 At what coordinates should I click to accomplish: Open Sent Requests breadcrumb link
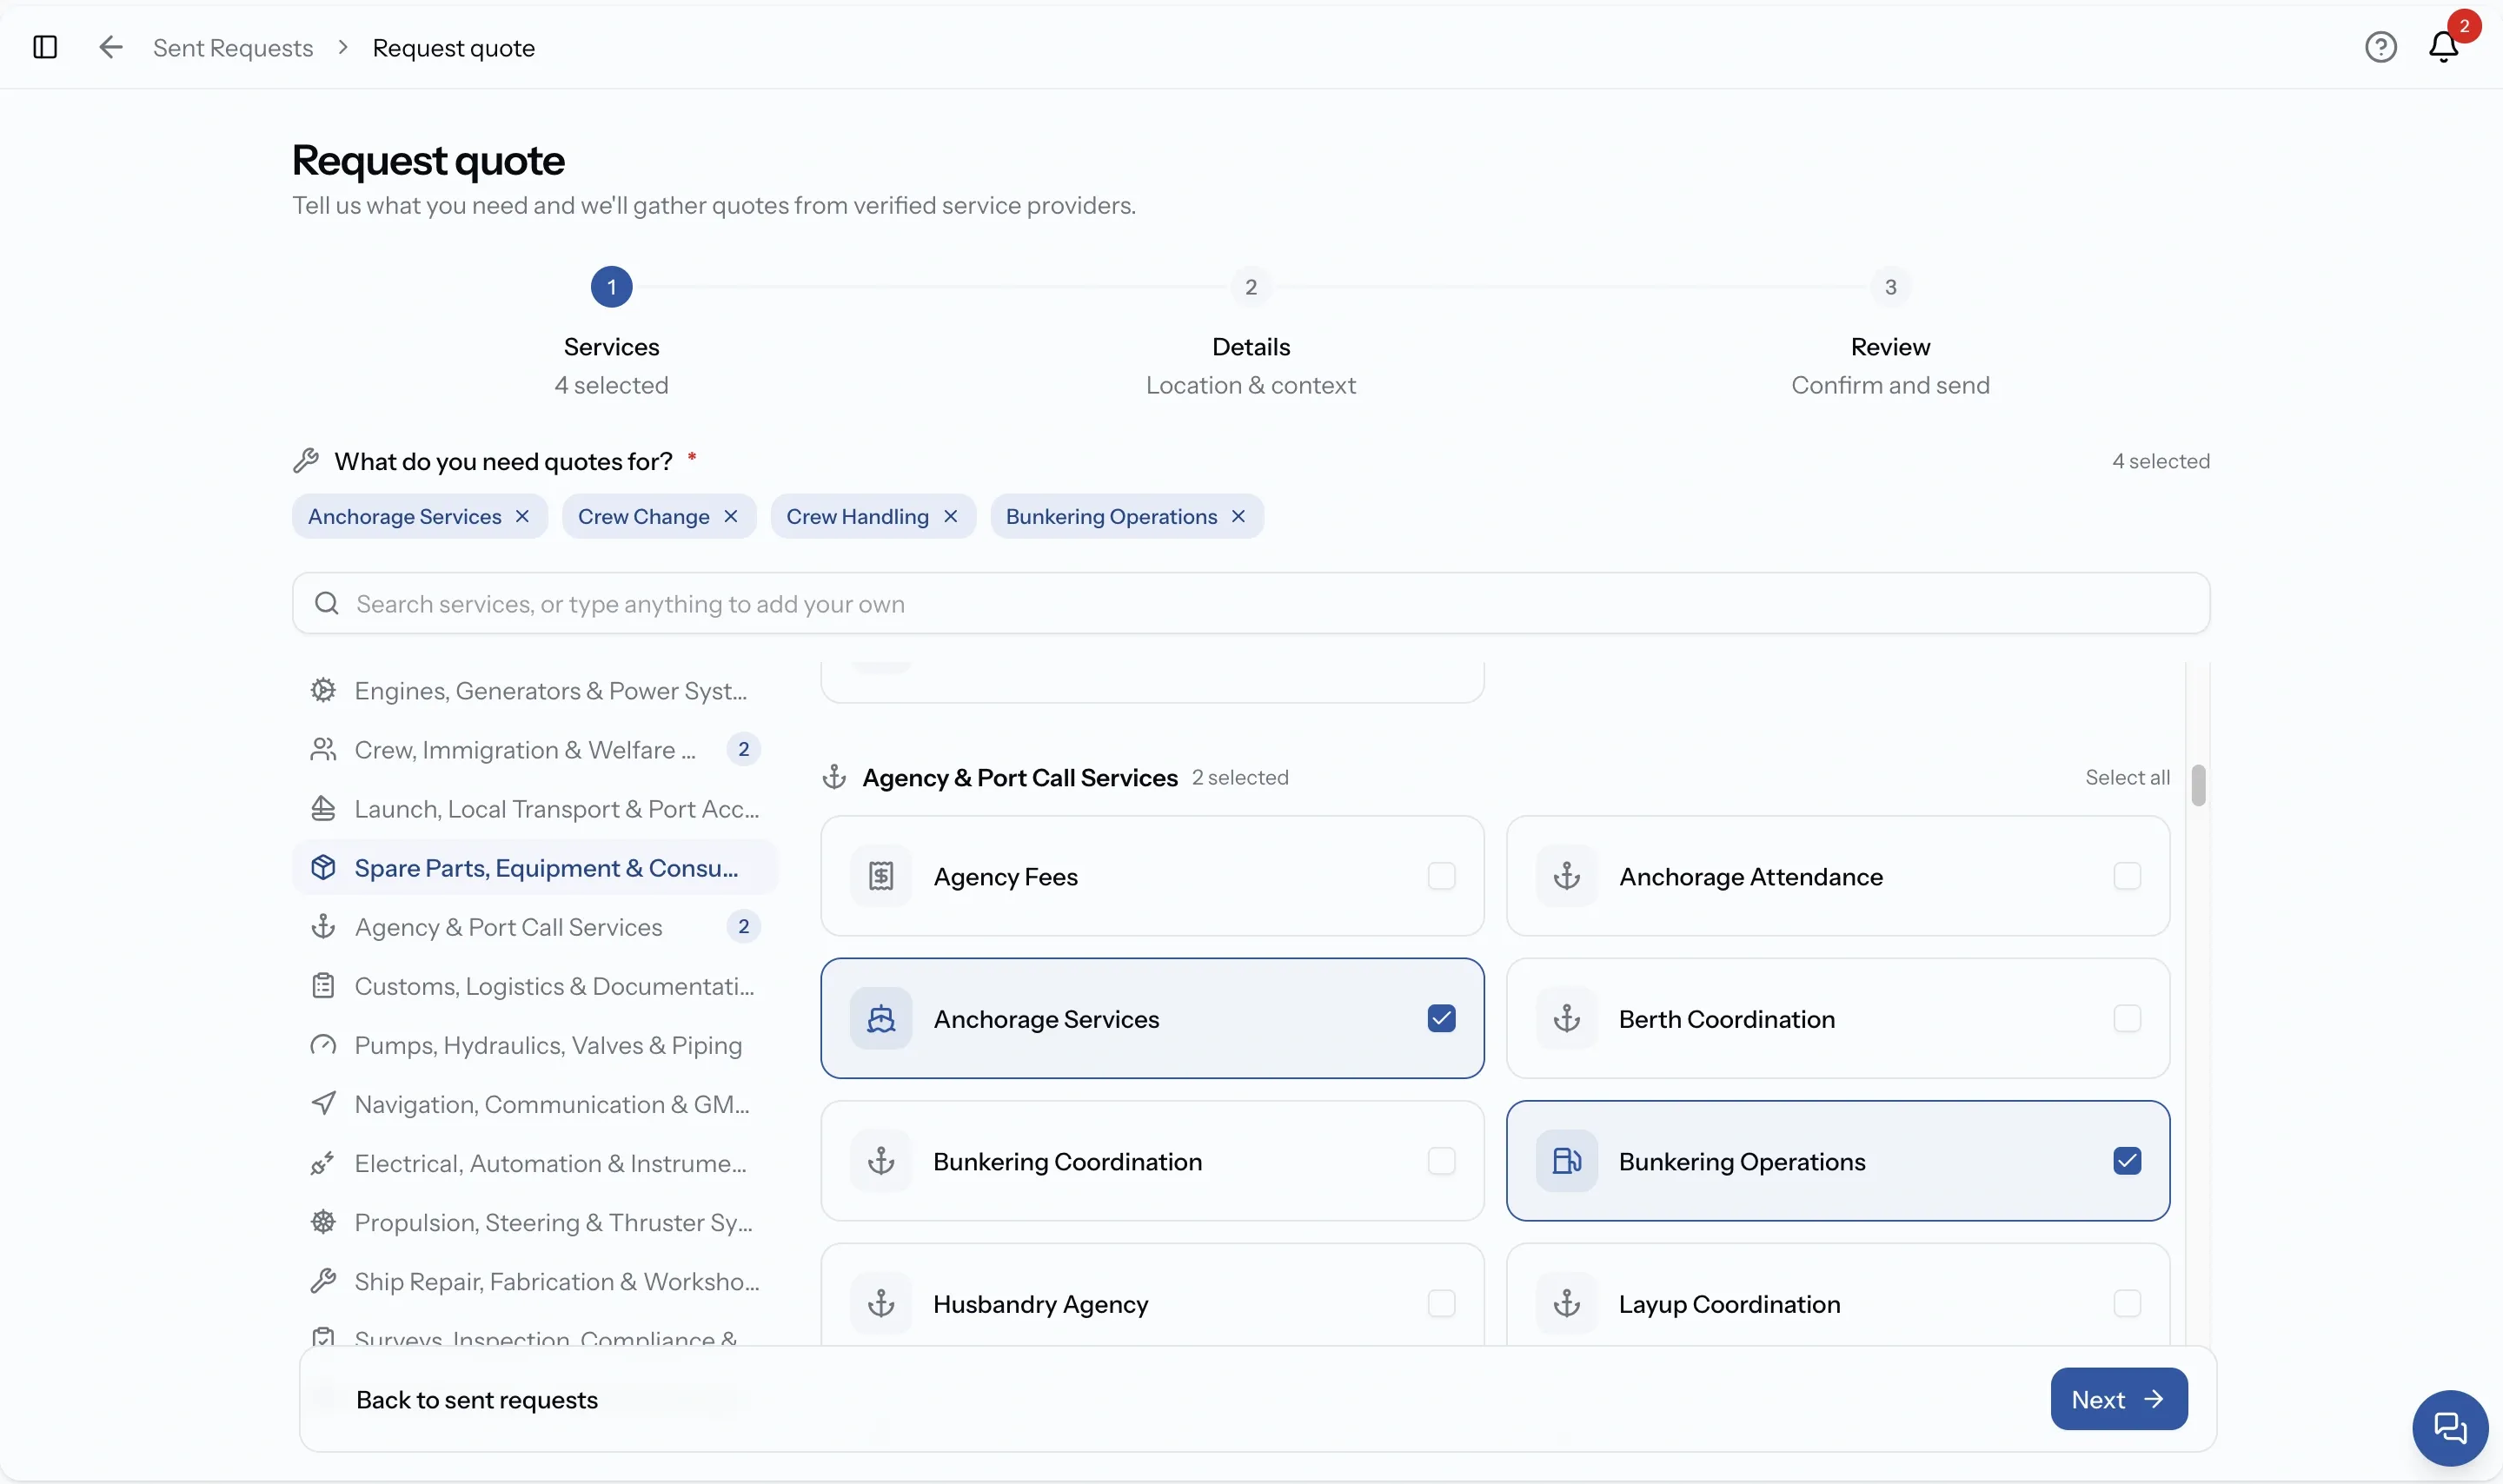tap(233, 48)
